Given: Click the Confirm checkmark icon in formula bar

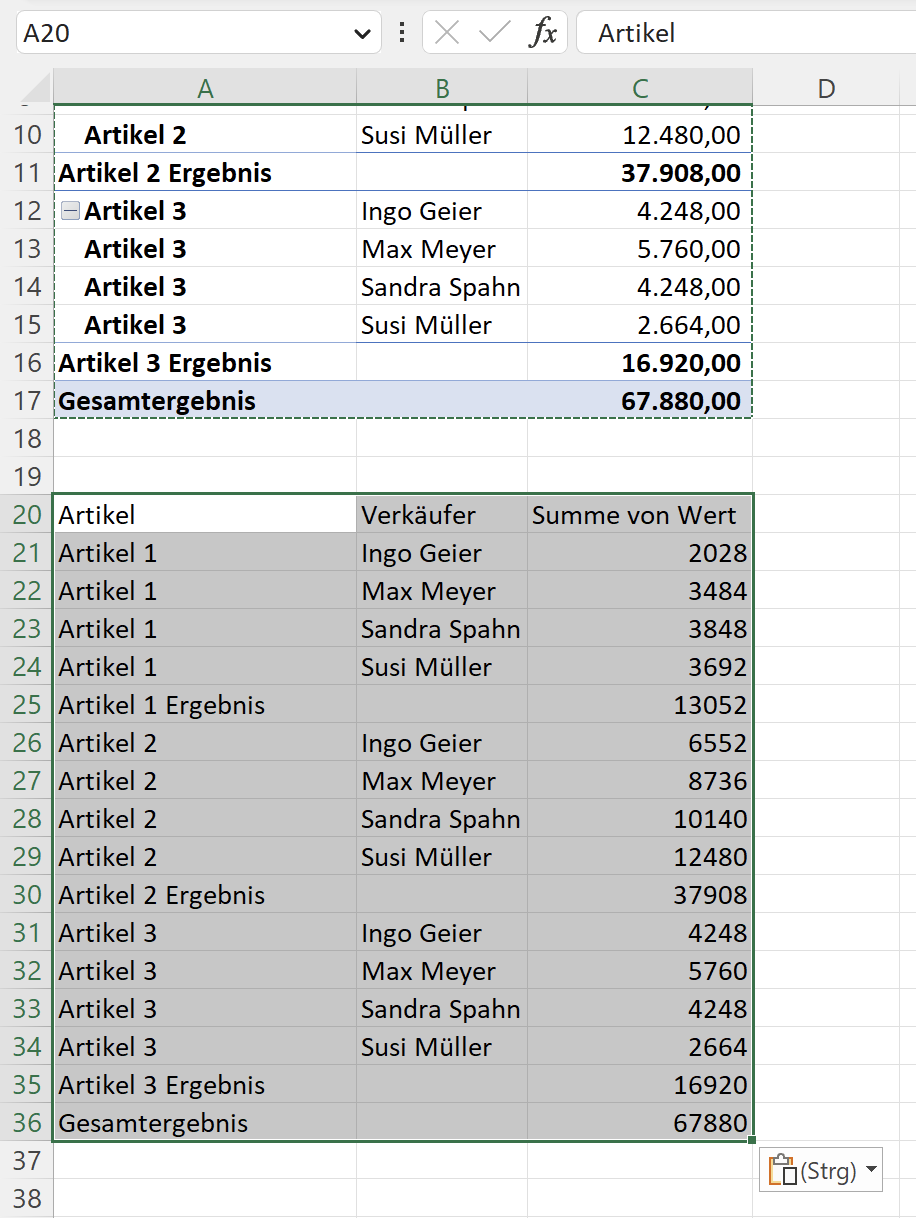Looking at the screenshot, I should tap(495, 33).
